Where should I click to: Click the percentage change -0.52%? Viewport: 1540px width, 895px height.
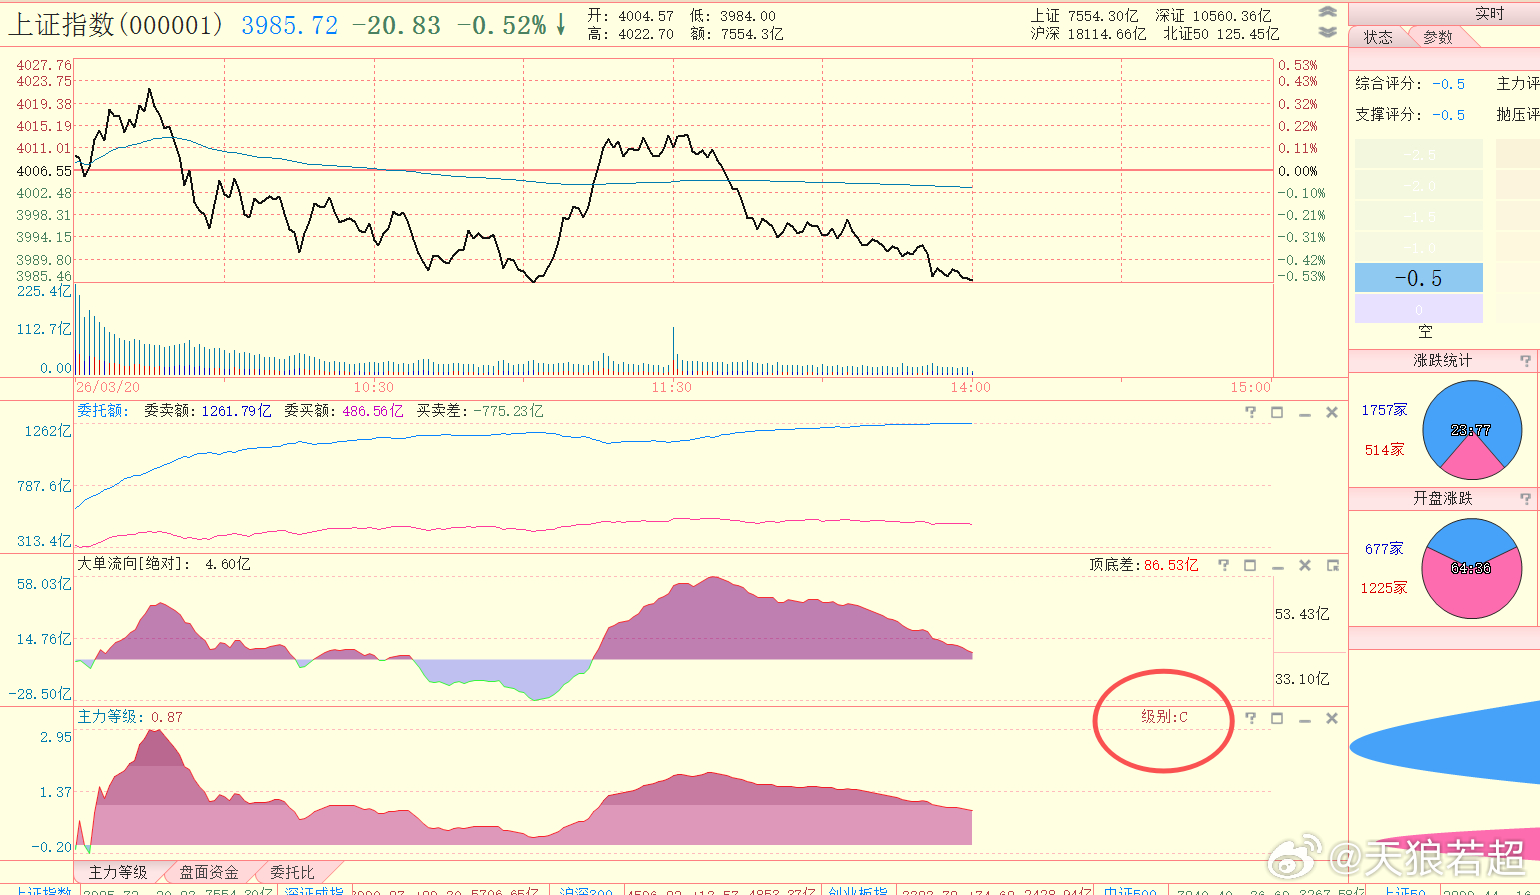502,26
